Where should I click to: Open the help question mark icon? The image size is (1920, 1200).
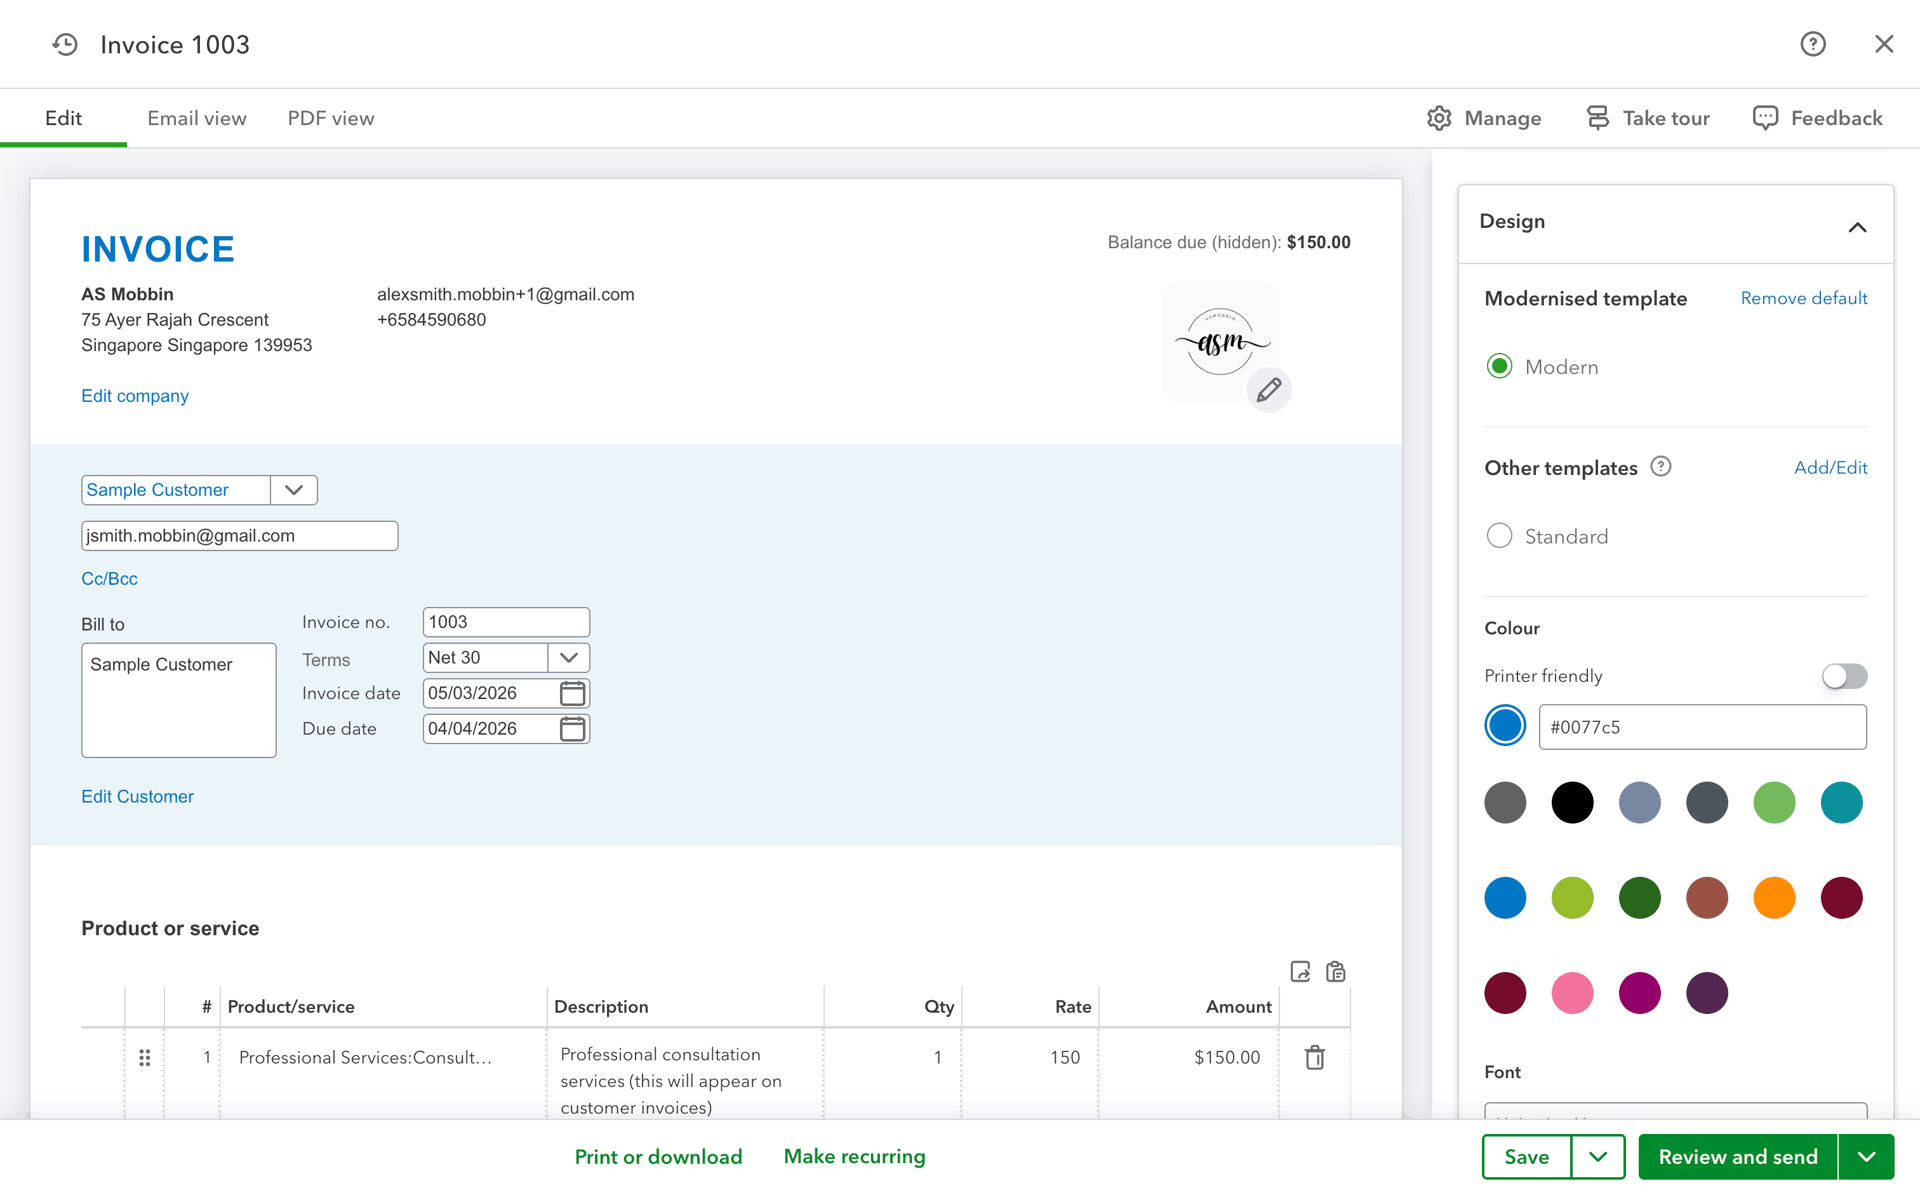pyautogui.click(x=1813, y=44)
